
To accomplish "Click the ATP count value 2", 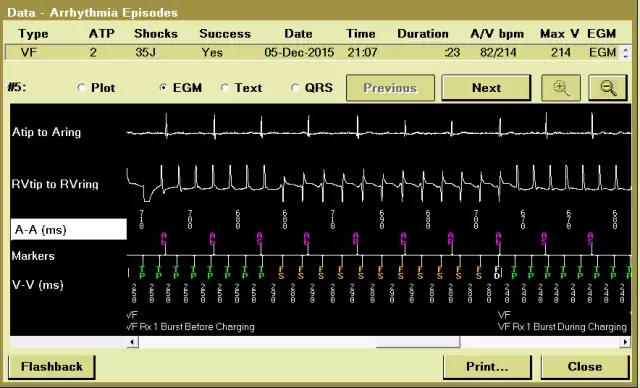I will tap(93, 53).
